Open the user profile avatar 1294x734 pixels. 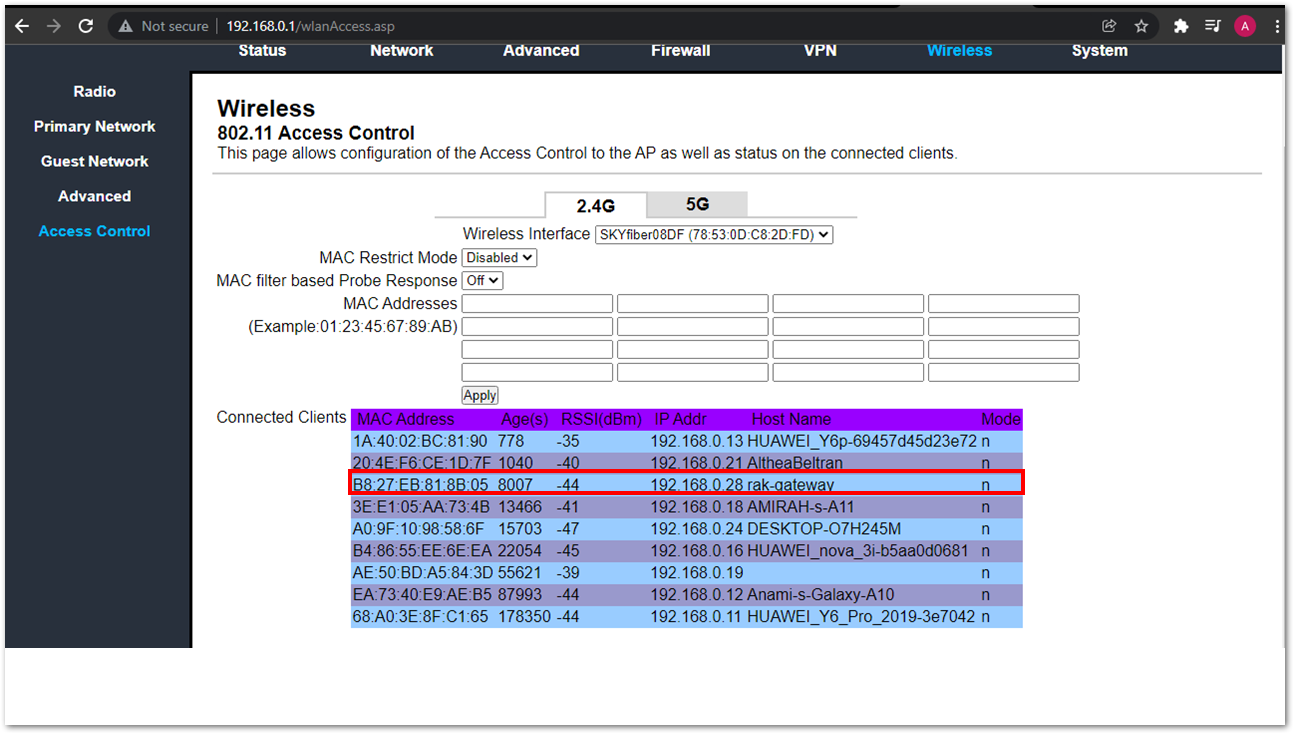tap(1244, 26)
